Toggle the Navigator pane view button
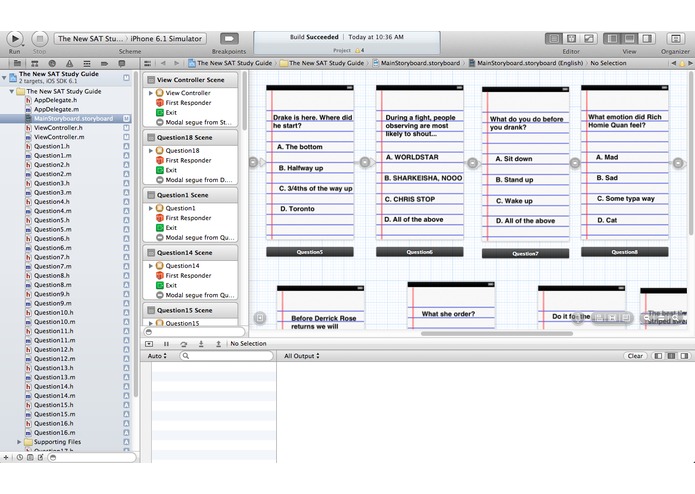The image size is (695, 494). click(x=612, y=39)
